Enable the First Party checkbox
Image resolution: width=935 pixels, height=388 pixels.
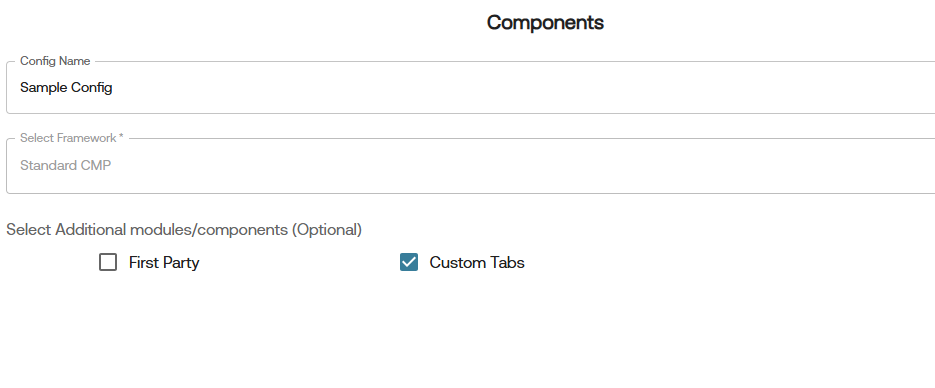coord(108,262)
